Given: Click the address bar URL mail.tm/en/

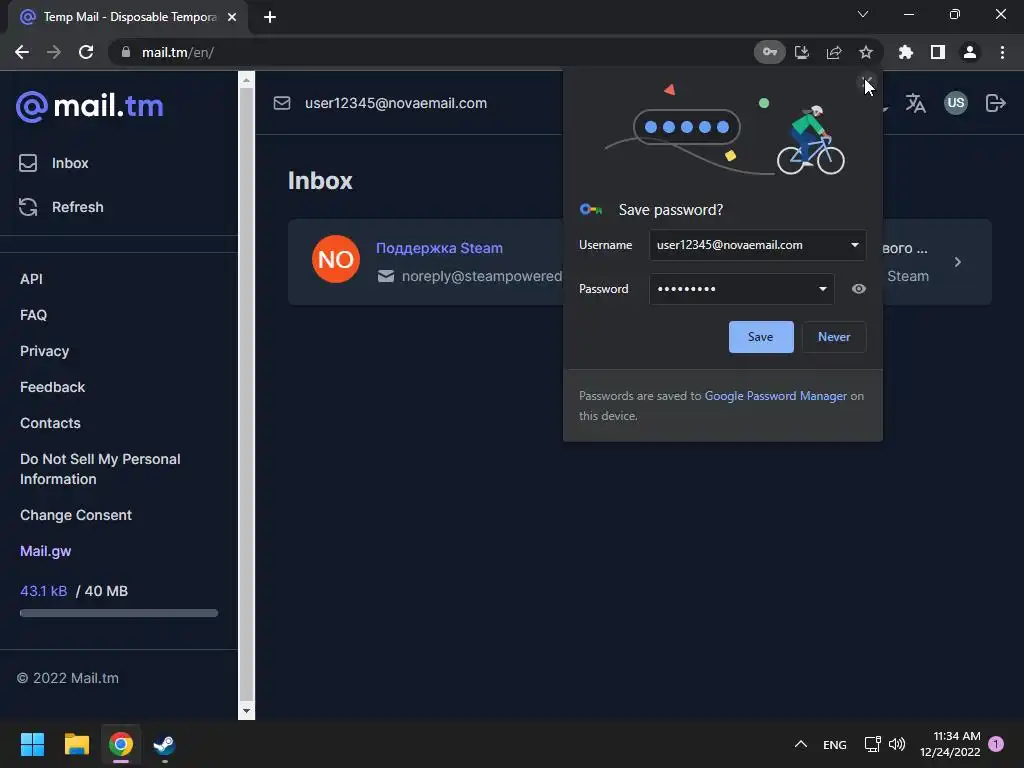Looking at the screenshot, I should click(x=178, y=52).
